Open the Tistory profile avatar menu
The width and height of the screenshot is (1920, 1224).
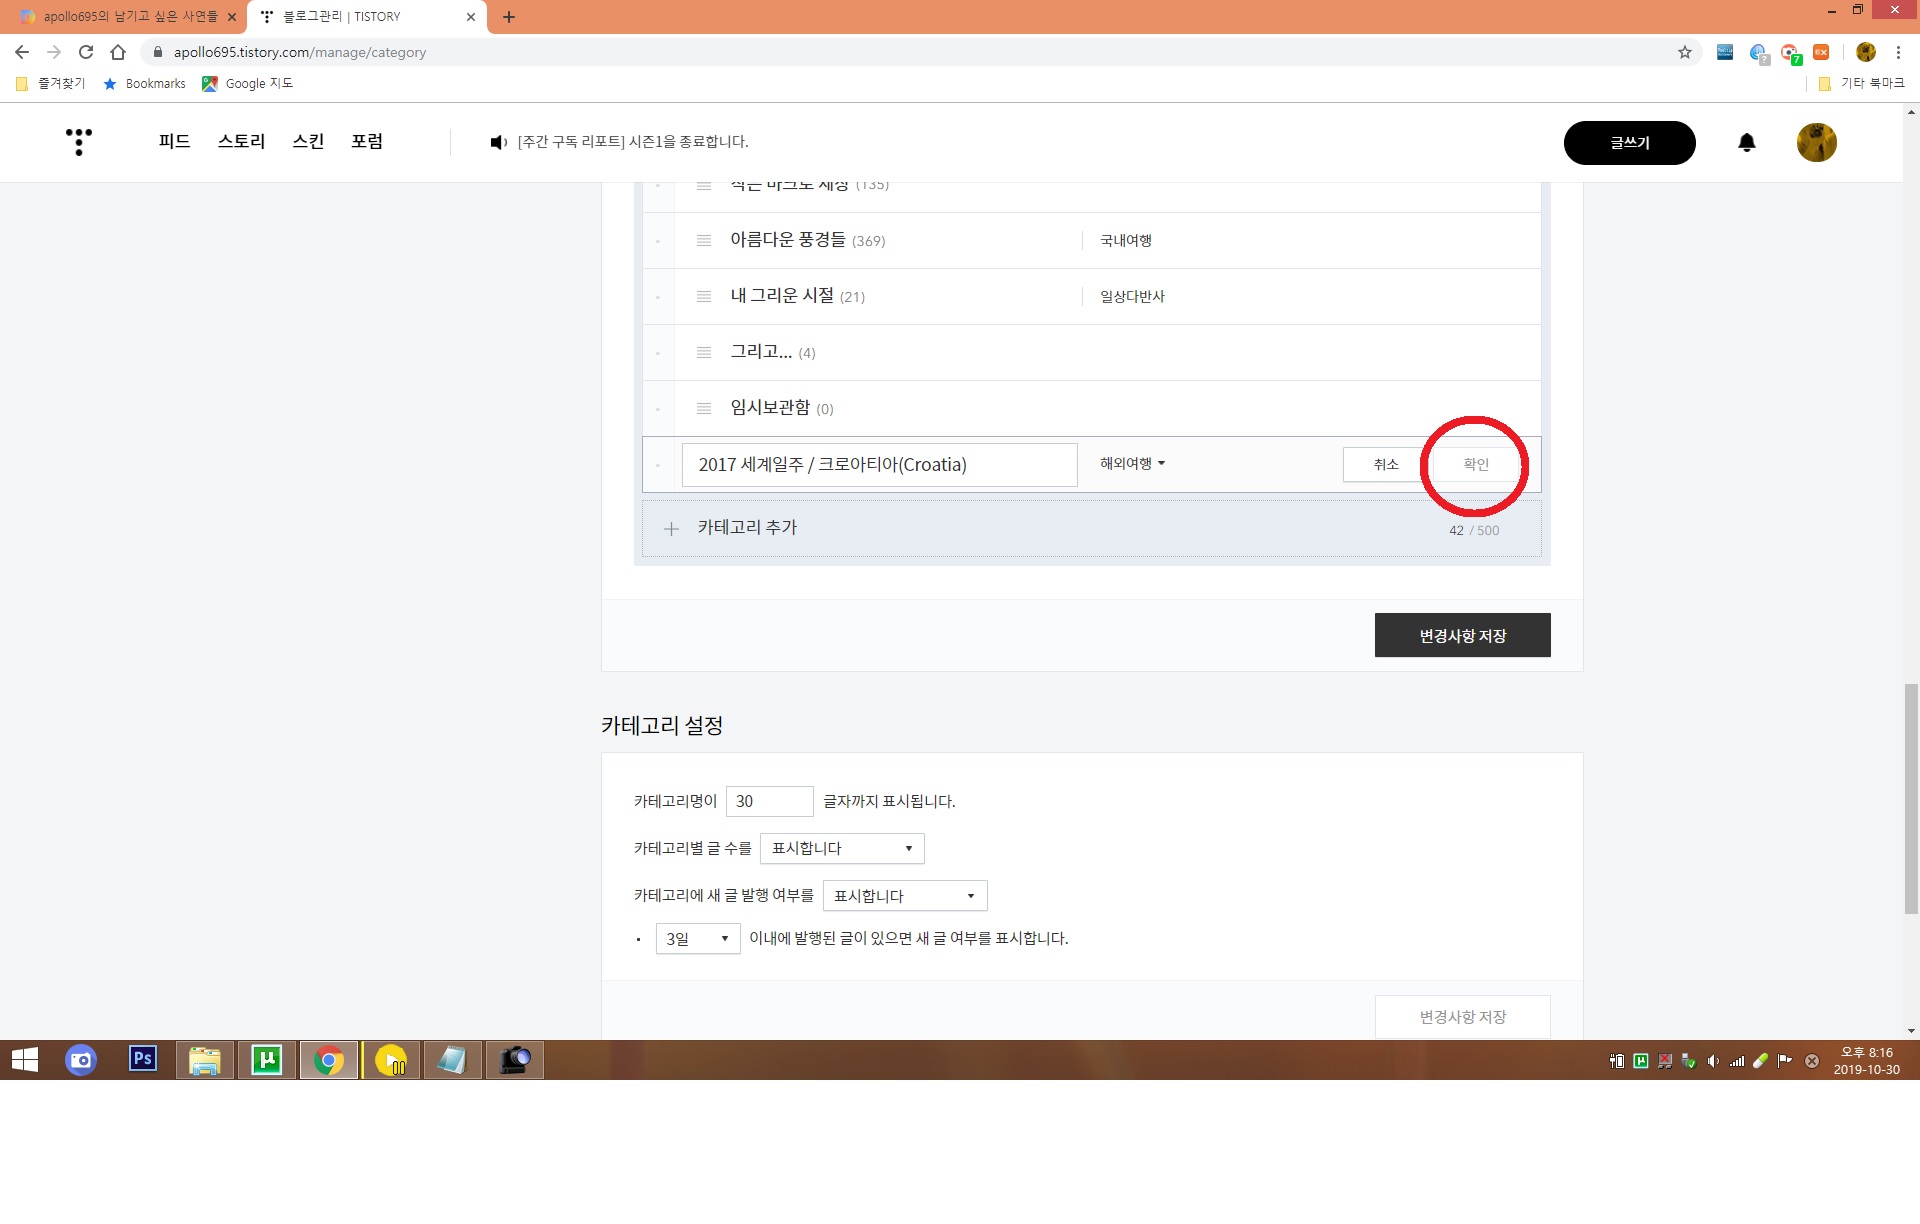pos(1816,142)
